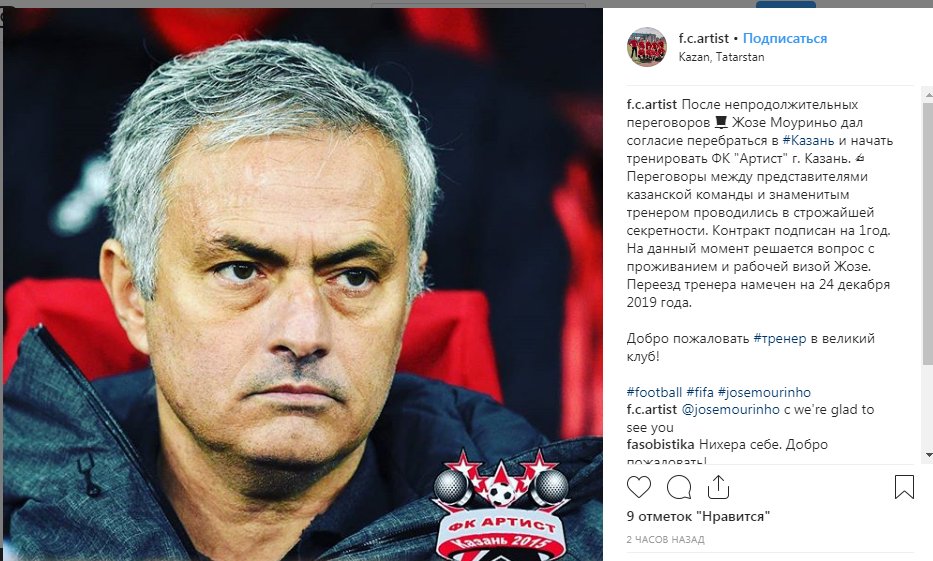Click the comments scrollbar down arrow
Viewport: 933px width, 561px height.
tap(928, 455)
